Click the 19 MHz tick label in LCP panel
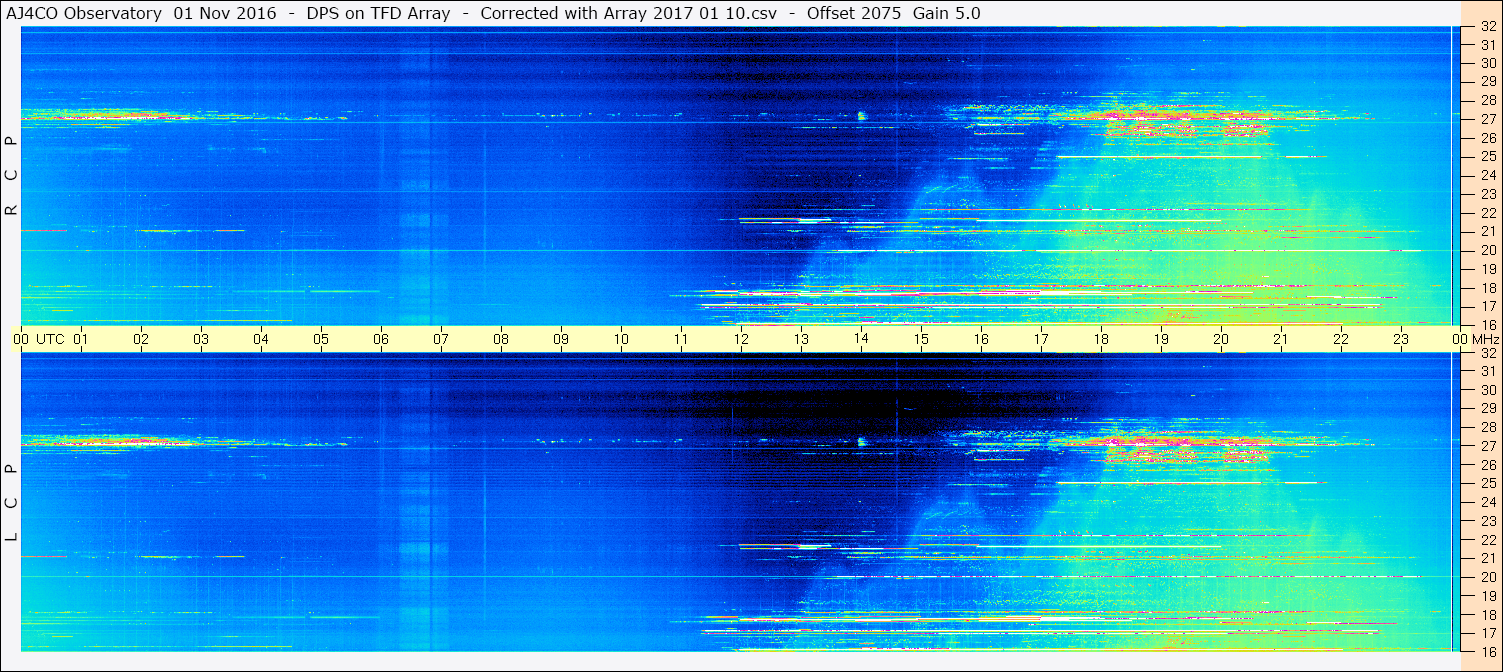Screen dimensions: 1503x672 point(1488,596)
